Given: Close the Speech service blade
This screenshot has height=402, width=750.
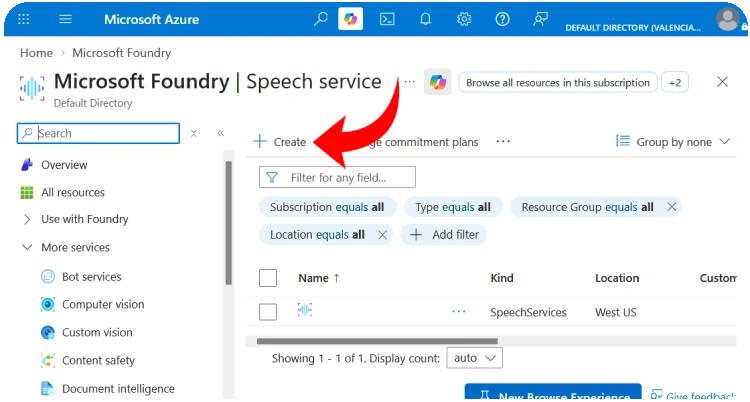Looking at the screenshot, I should tap(722, 82).
